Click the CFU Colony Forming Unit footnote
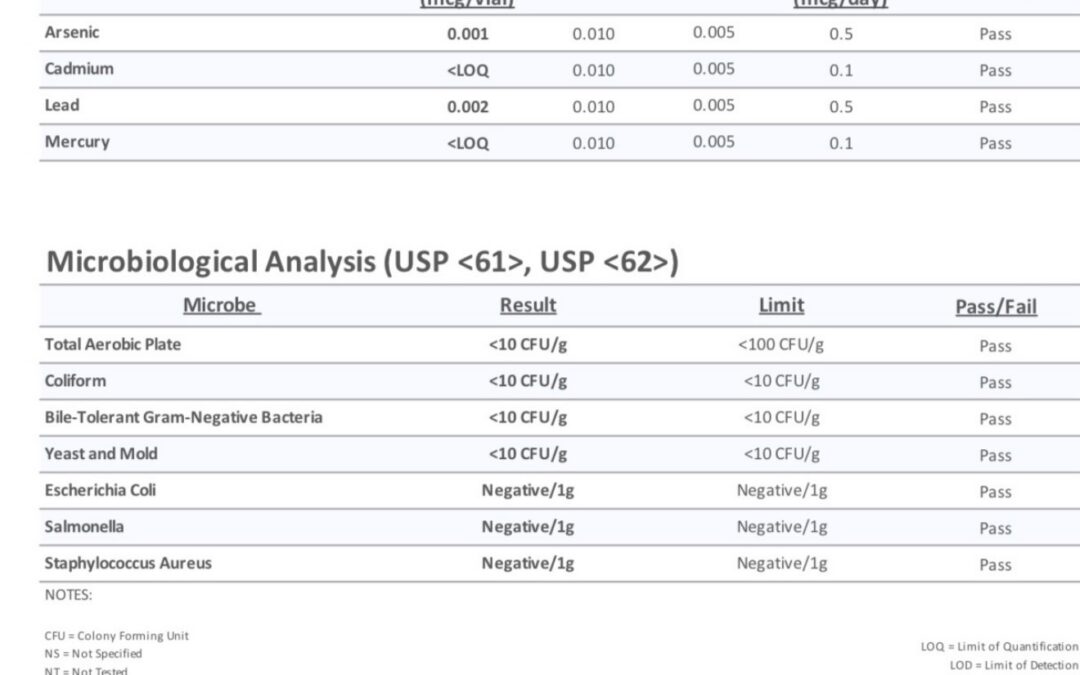Viewport: 1080px width, 675px height. point(116,636)
